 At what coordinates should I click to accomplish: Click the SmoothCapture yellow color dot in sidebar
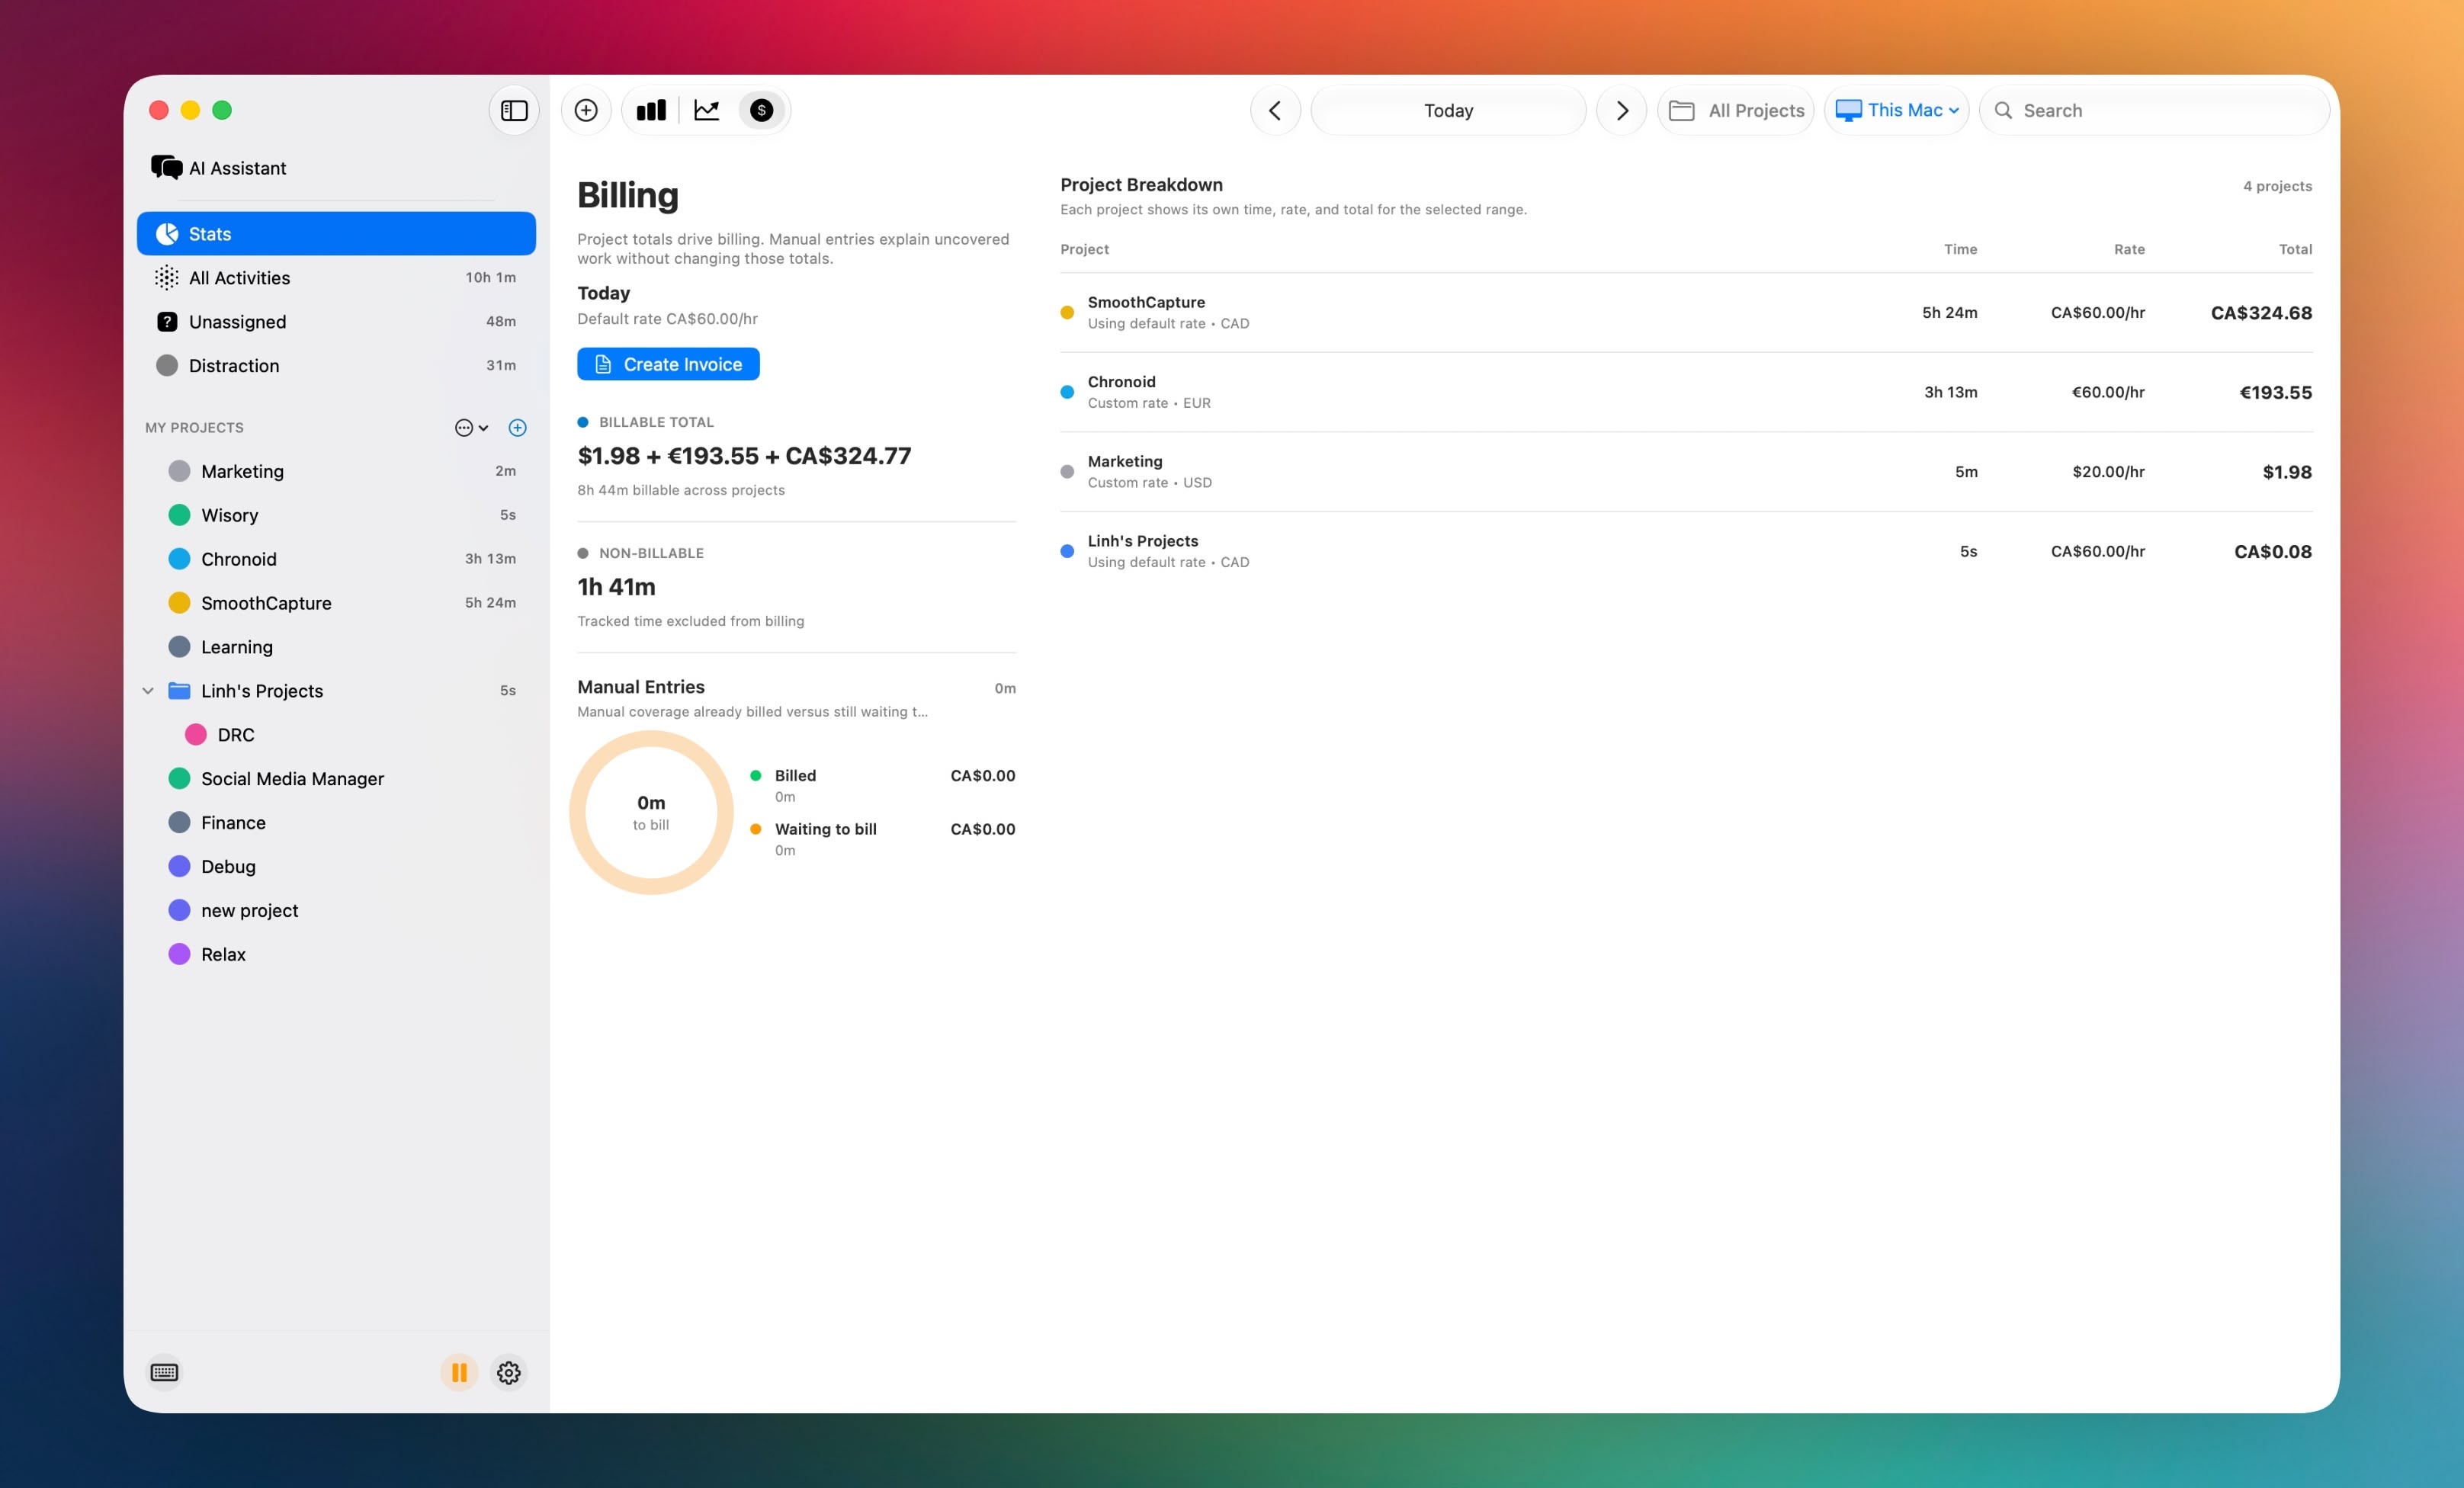[179, 603]
